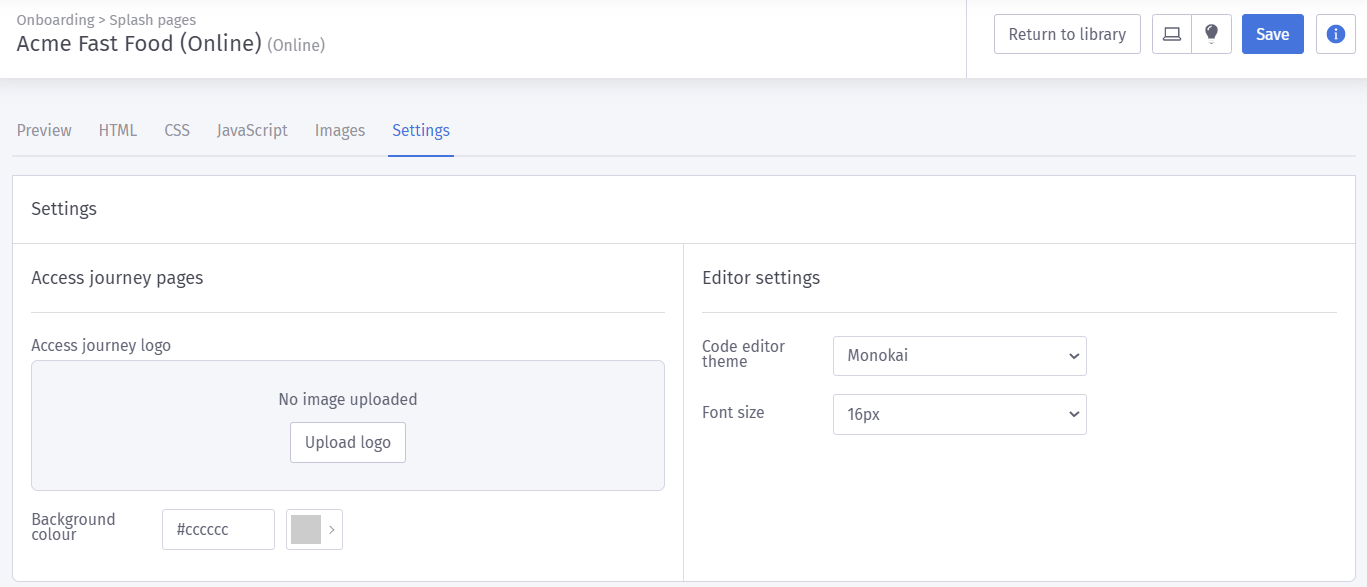The height and width of the screenshot is (587, 1367).
Task: Go to the CSS tab
Action: [177, 130]
